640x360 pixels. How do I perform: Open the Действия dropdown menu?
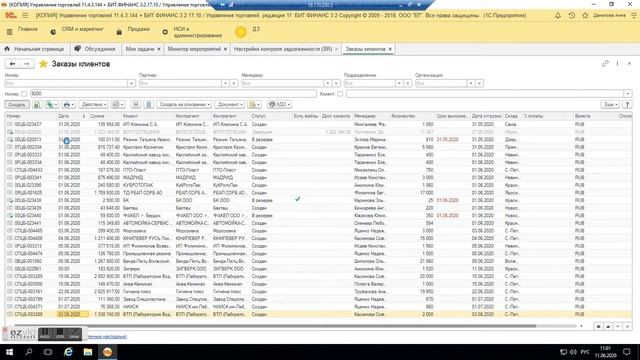tap(94, 104)
